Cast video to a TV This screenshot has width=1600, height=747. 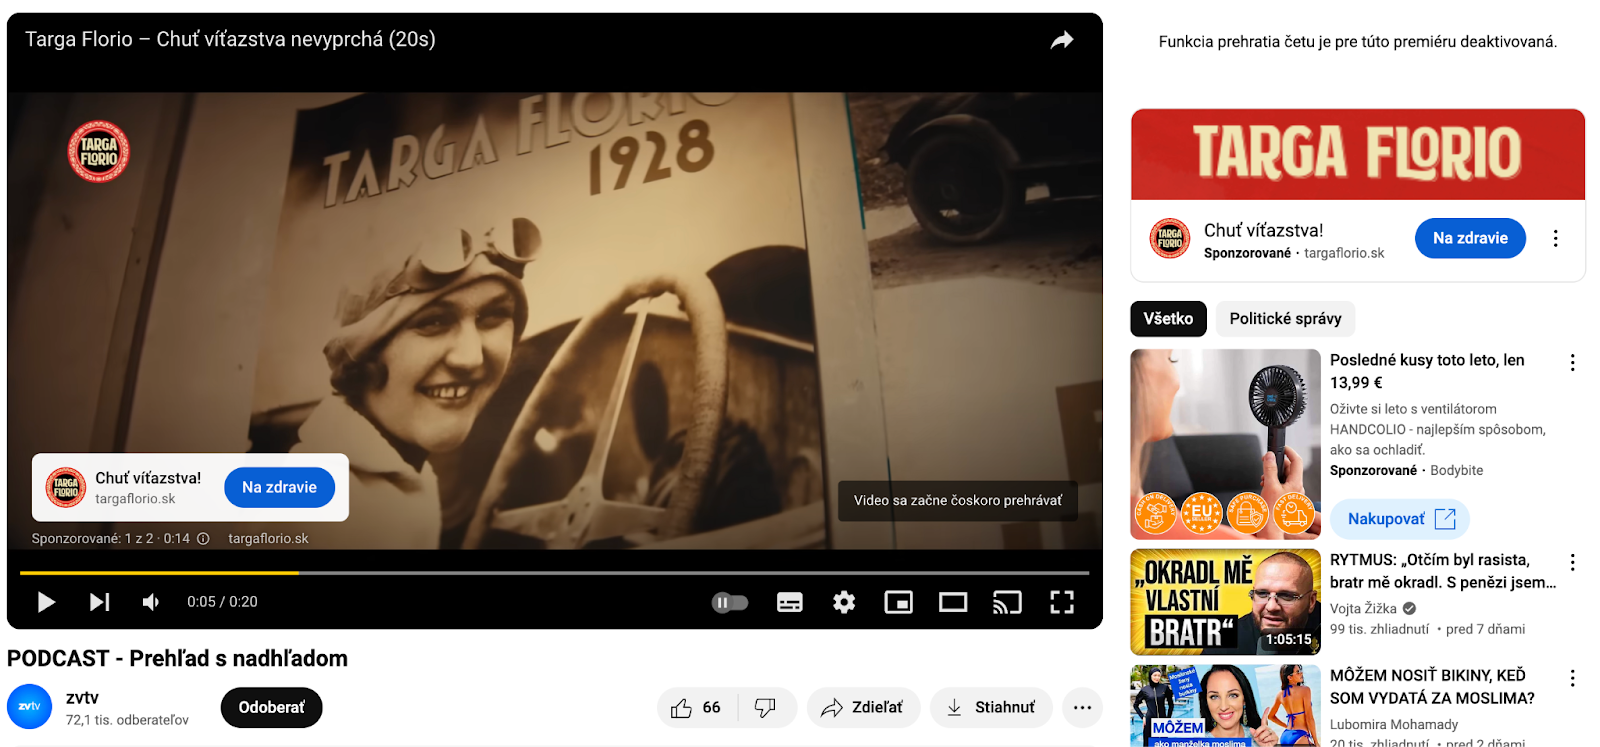tap(1007, 602)
